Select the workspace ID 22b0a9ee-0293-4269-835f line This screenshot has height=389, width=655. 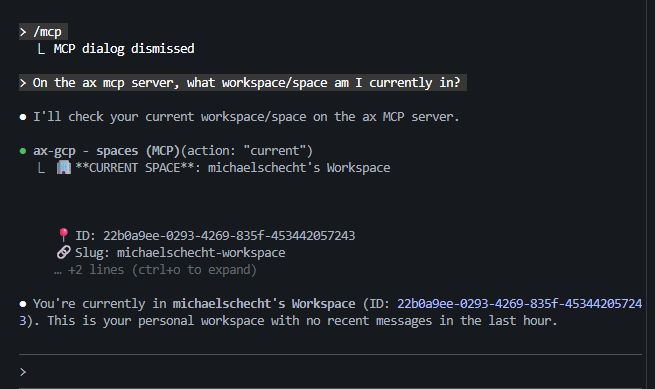(x=215, y=236)
